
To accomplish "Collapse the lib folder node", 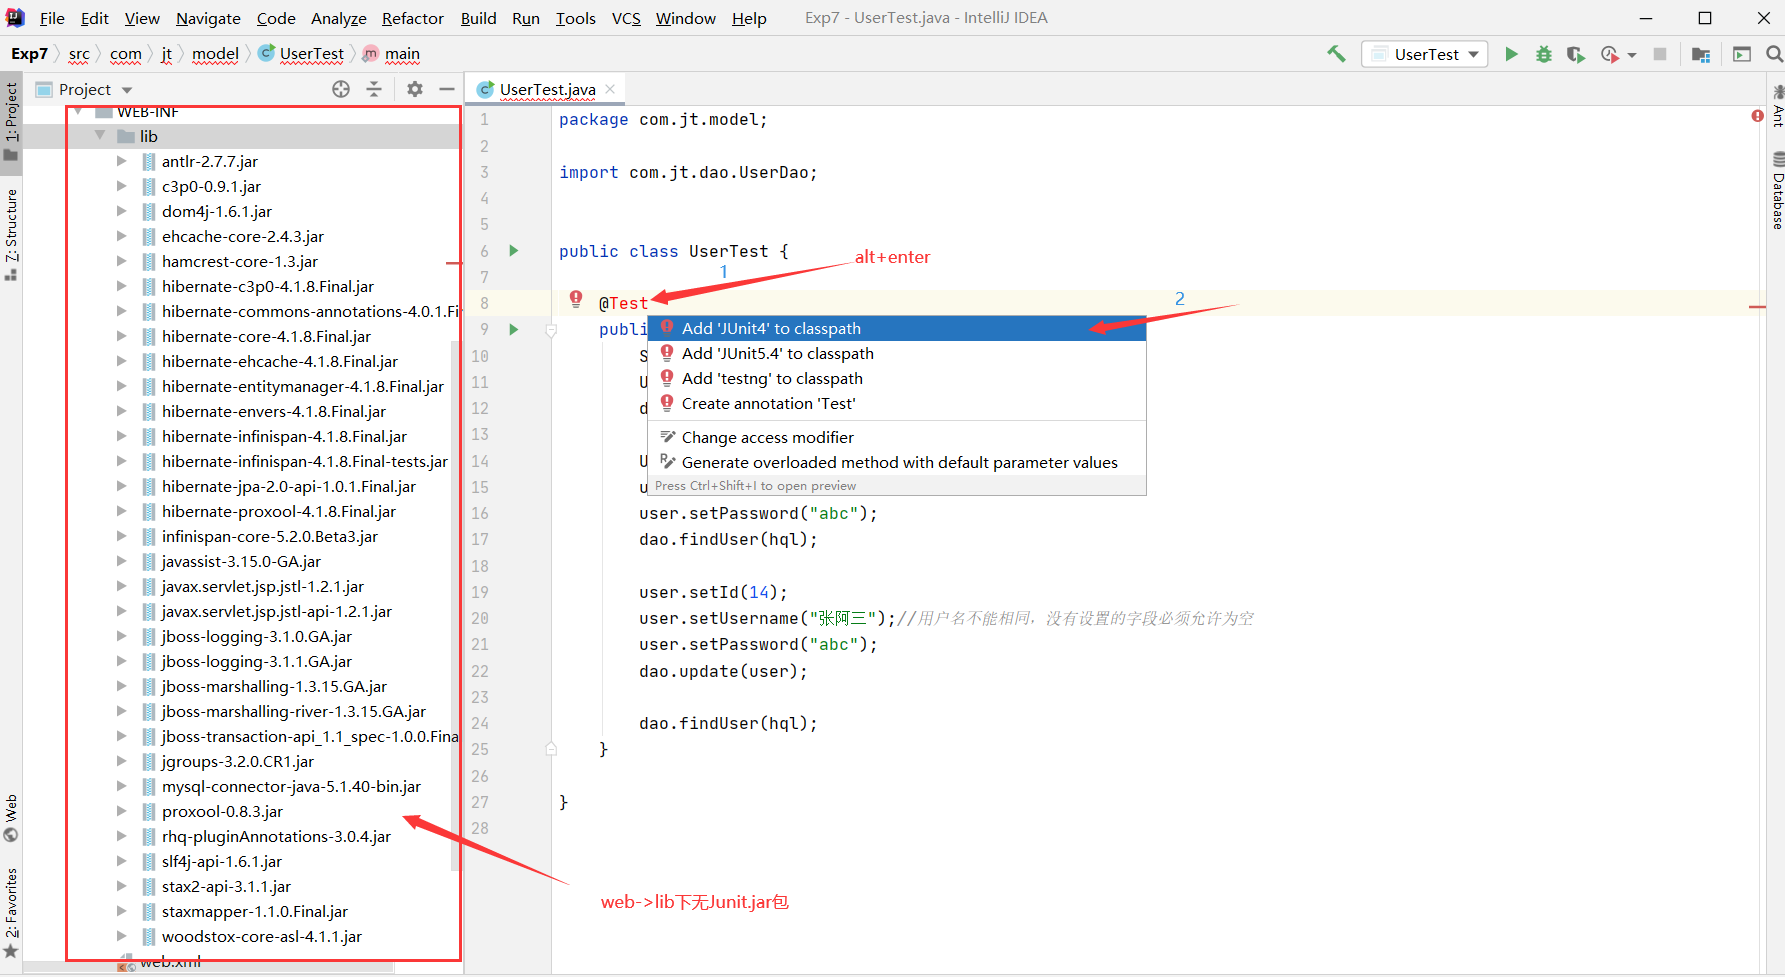I will click(x=100, y=135).
